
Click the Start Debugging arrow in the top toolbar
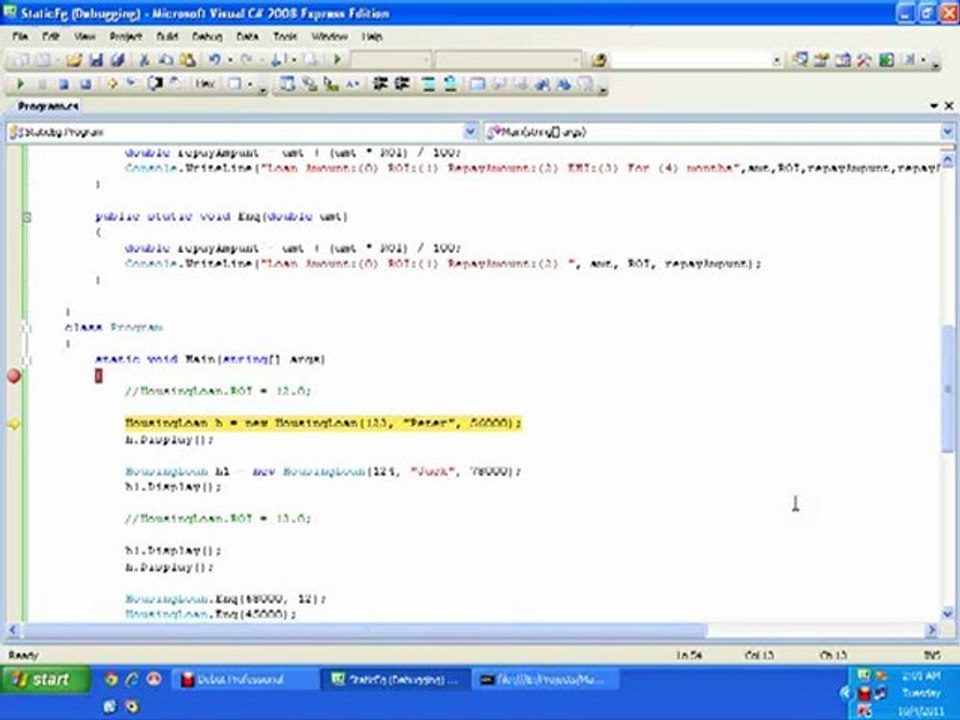(337, 59)
